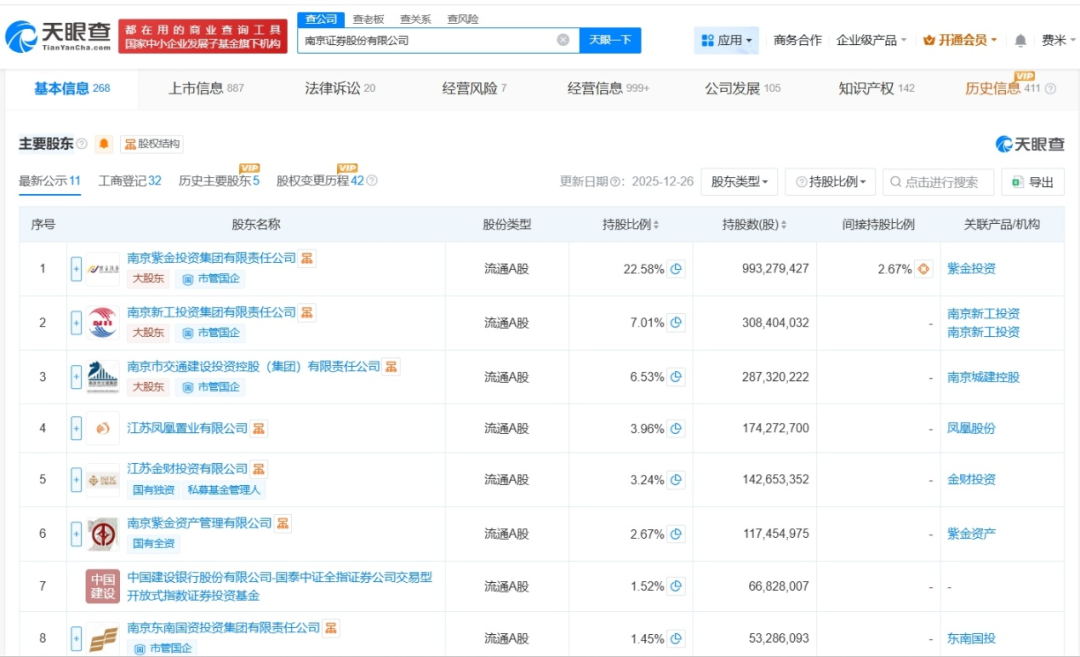Focus the 点击进行搜索 shareholder search field
This screenshot has height=657, width=1080.
pos(938,182)
